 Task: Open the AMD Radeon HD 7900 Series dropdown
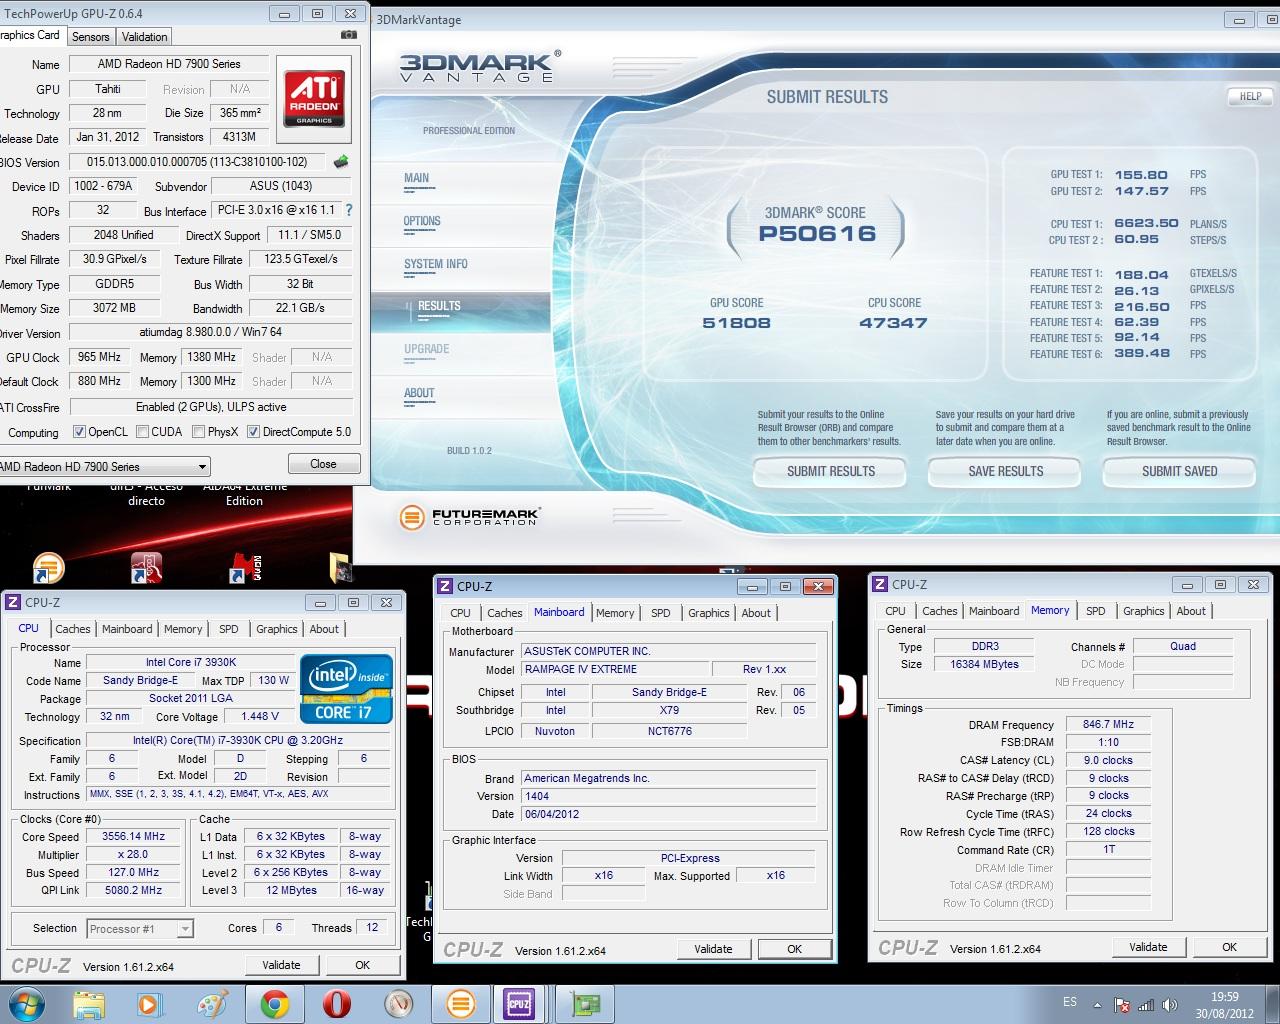[x=104, y=466]
